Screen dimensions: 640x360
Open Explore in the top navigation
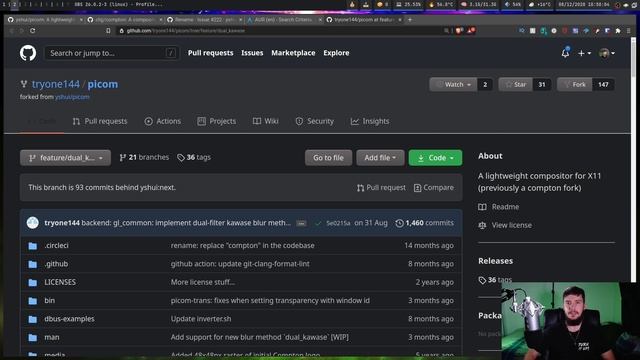pos(336,53)
